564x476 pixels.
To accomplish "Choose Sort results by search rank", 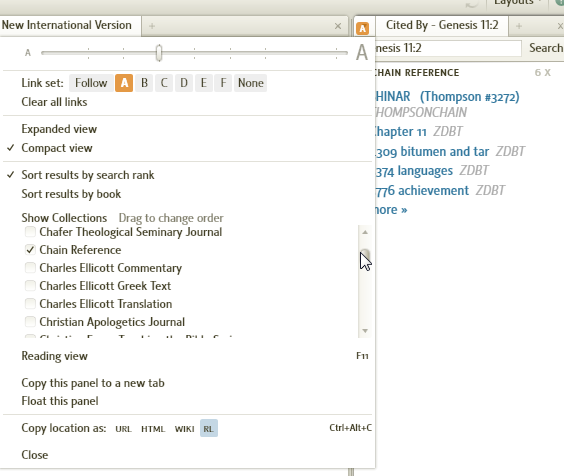I will click(88, 175).
